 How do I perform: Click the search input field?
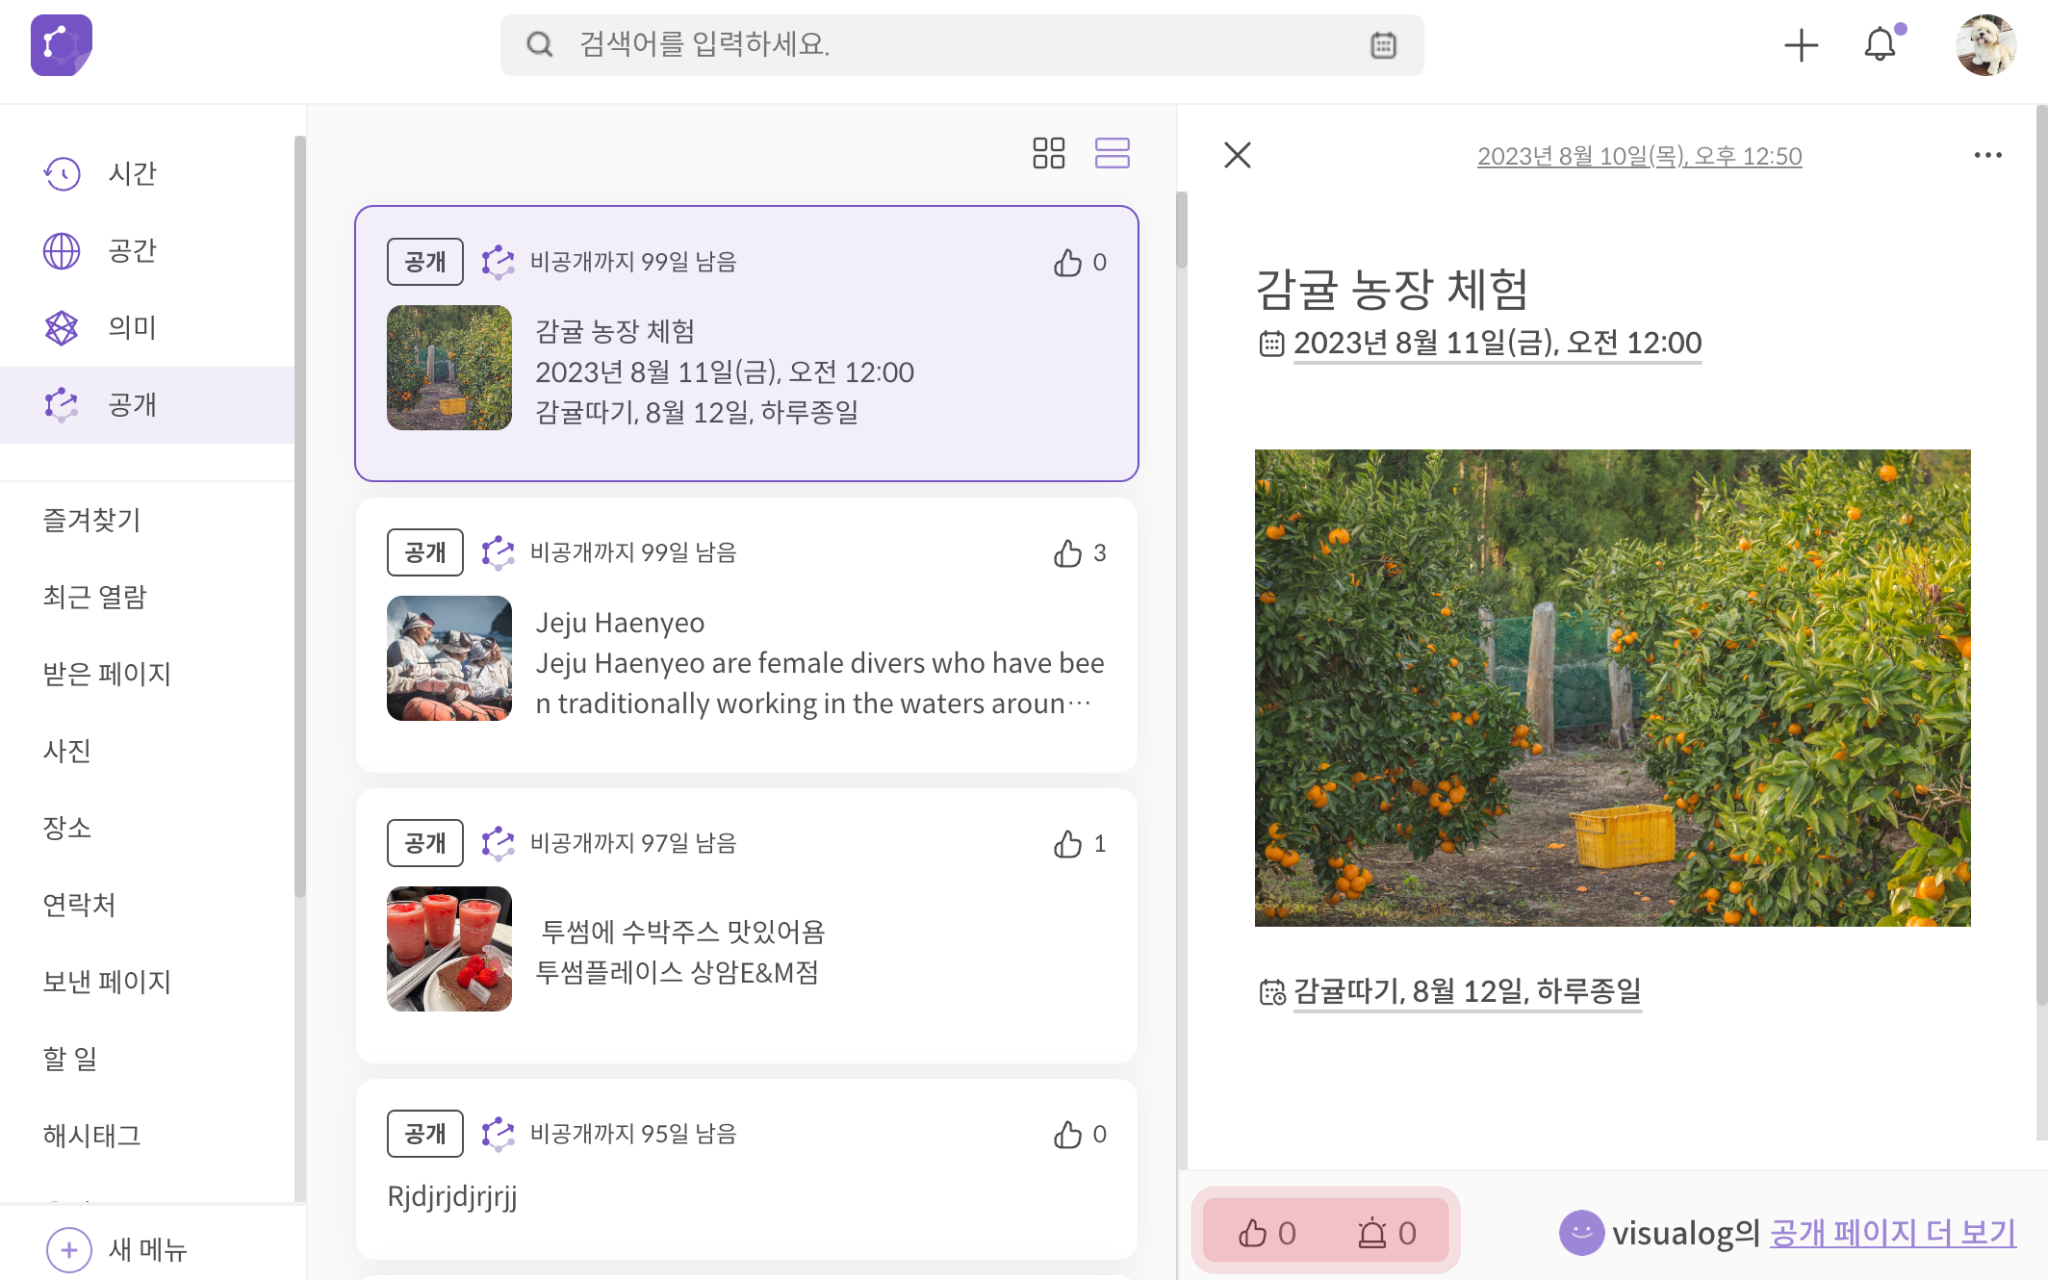pos(962,45)
